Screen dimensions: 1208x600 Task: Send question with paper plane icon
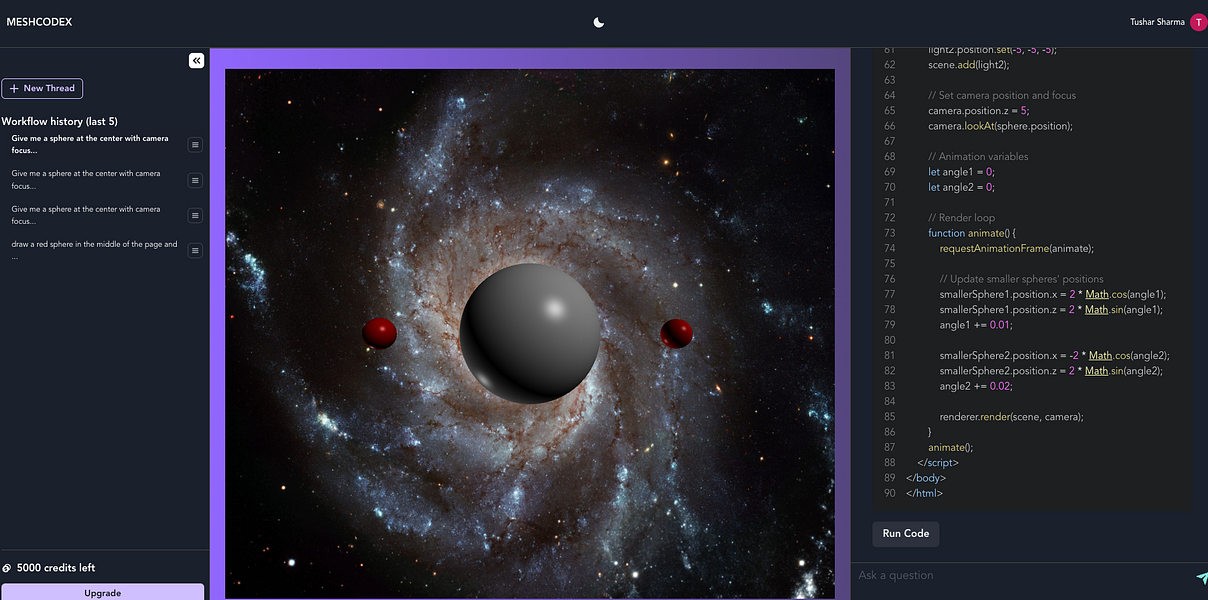pyautogui.click(x=1201, y=577)
